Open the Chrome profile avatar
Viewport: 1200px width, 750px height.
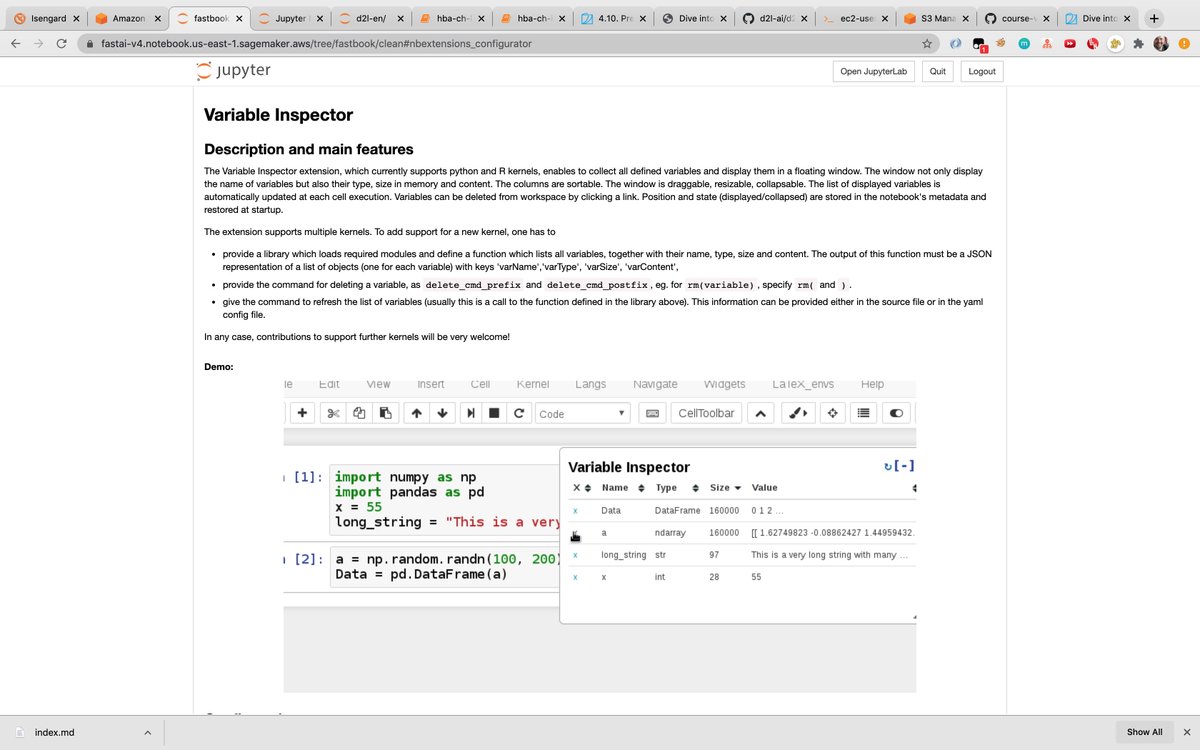click(1161, 43)
